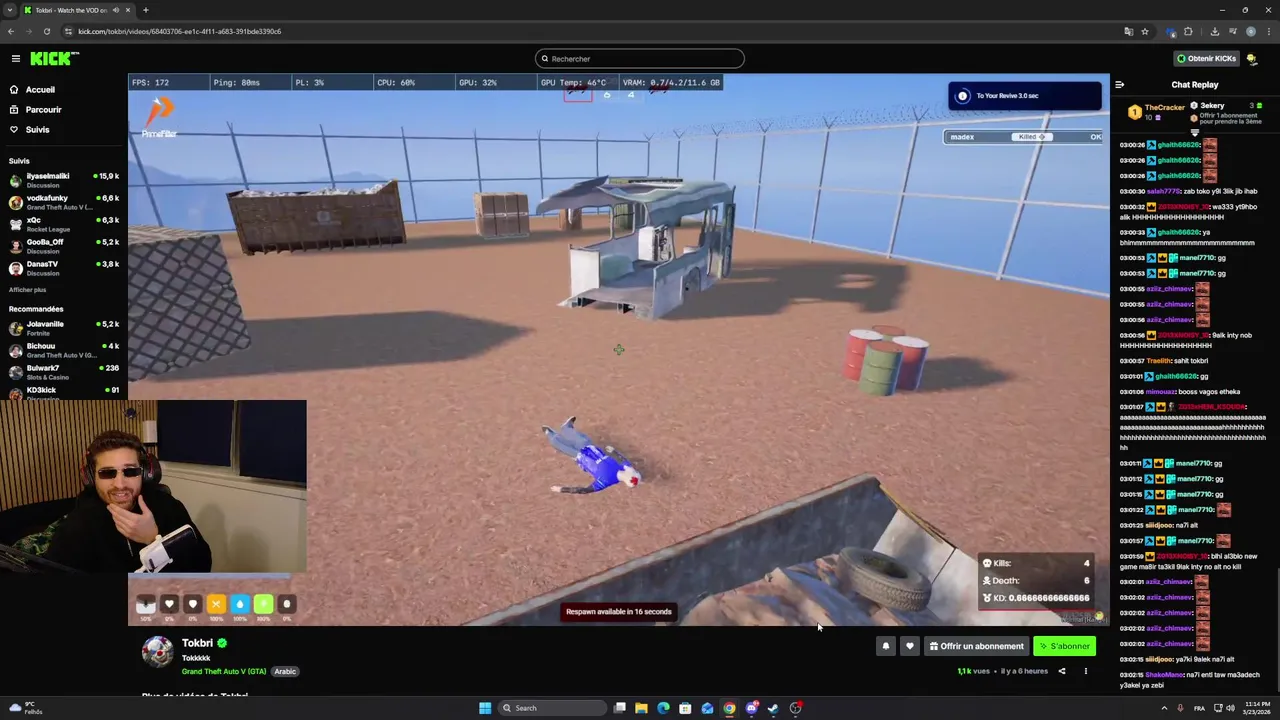This screenshot has width=1280, height=720.
Task: Open weather widget on taskbar
Action: (24, 708)
